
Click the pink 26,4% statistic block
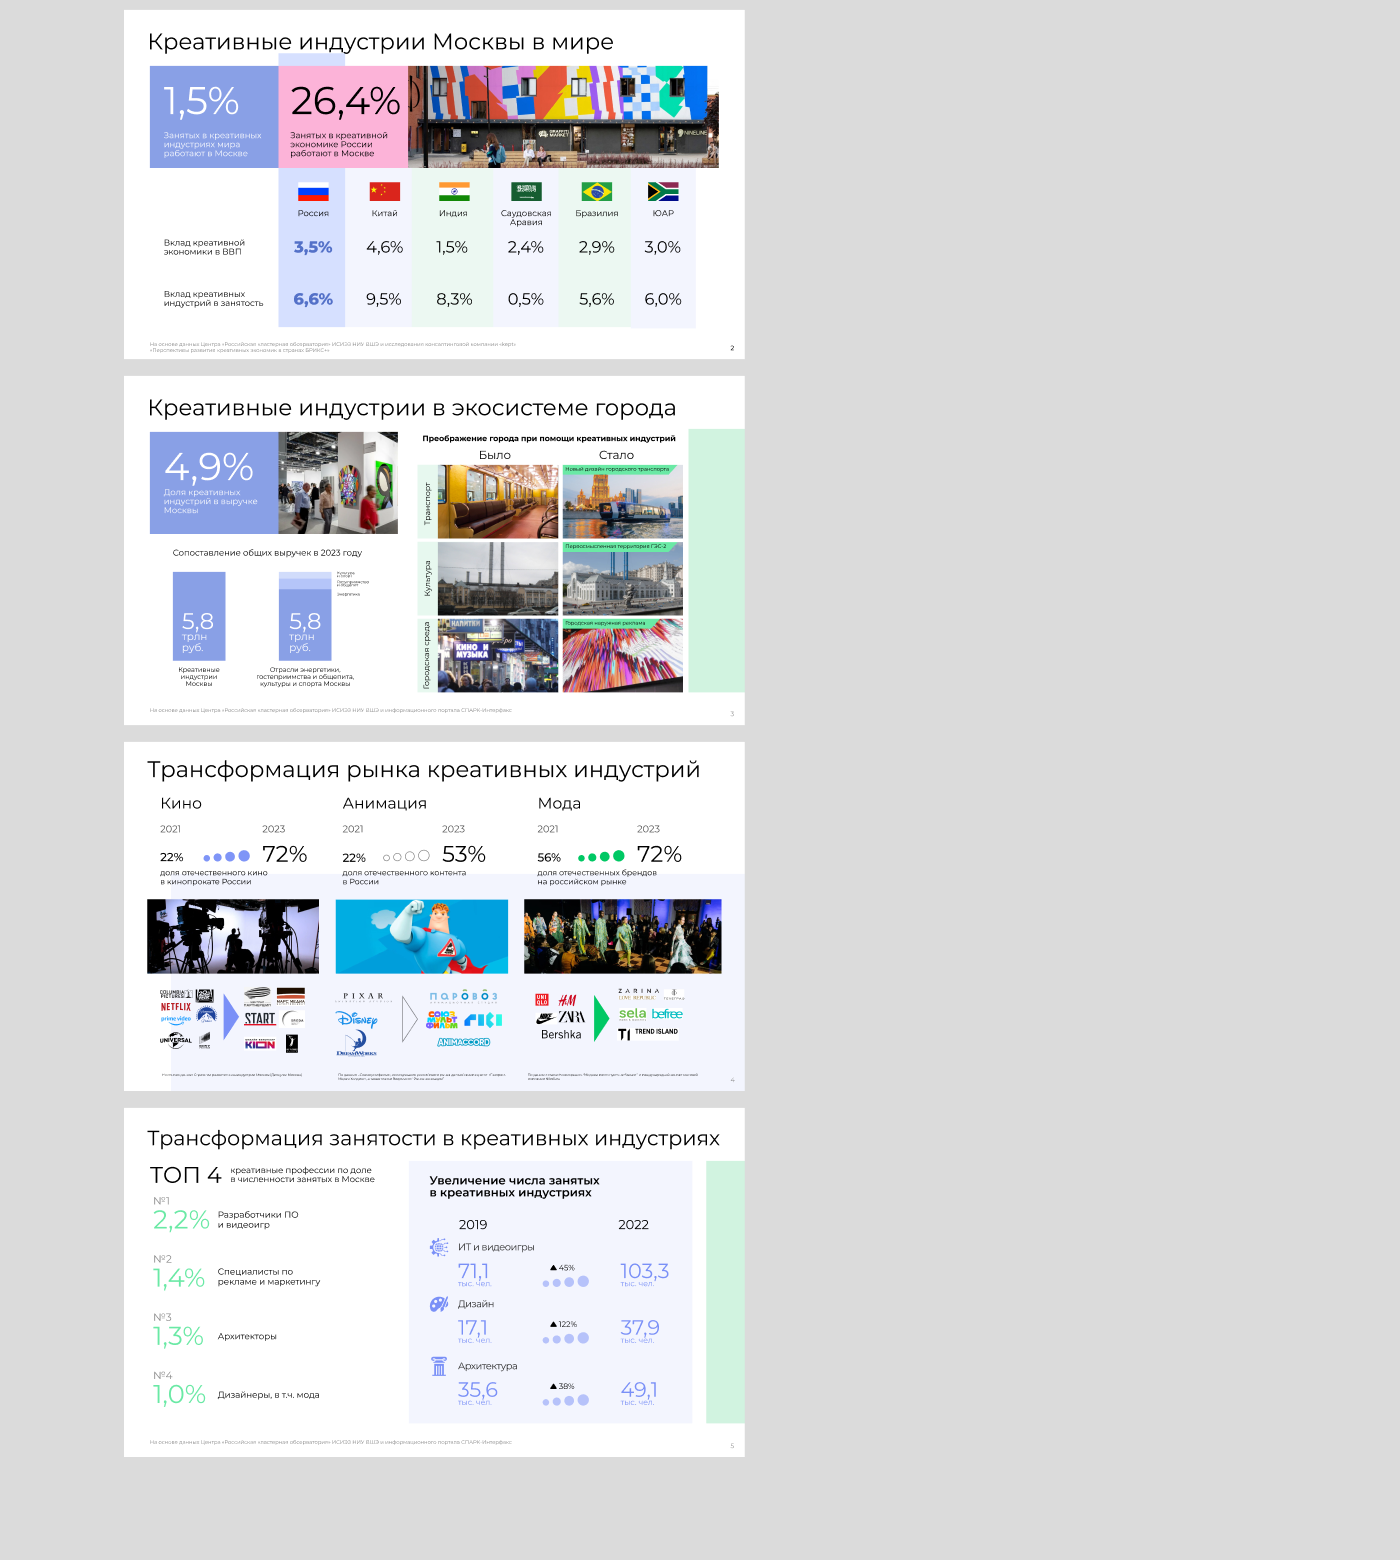point(343,117)
